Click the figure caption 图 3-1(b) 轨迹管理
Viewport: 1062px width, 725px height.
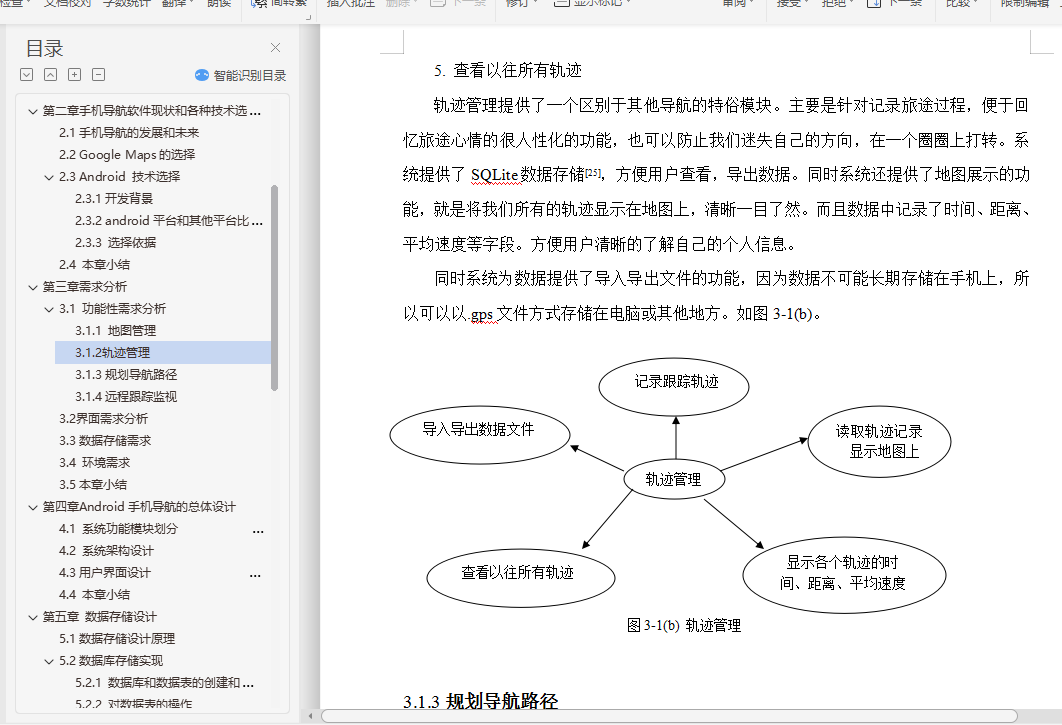[684, 625]
